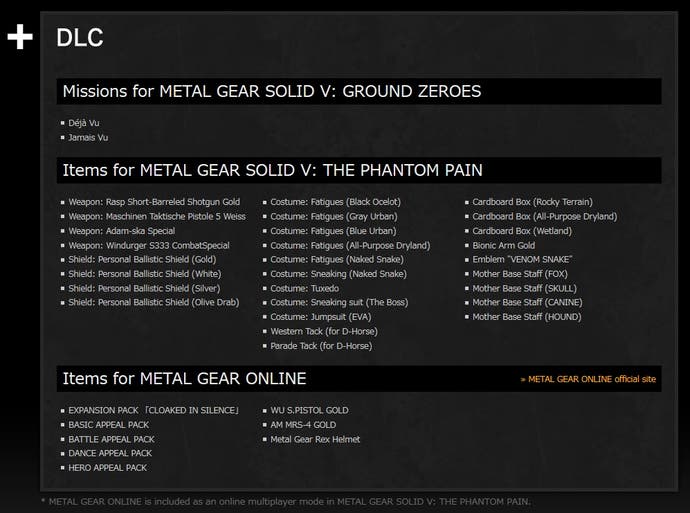Select Costume: Fatigues (Black Ocelot)
Viewport: 690px width, 513px height.
[x=335, y=202]
